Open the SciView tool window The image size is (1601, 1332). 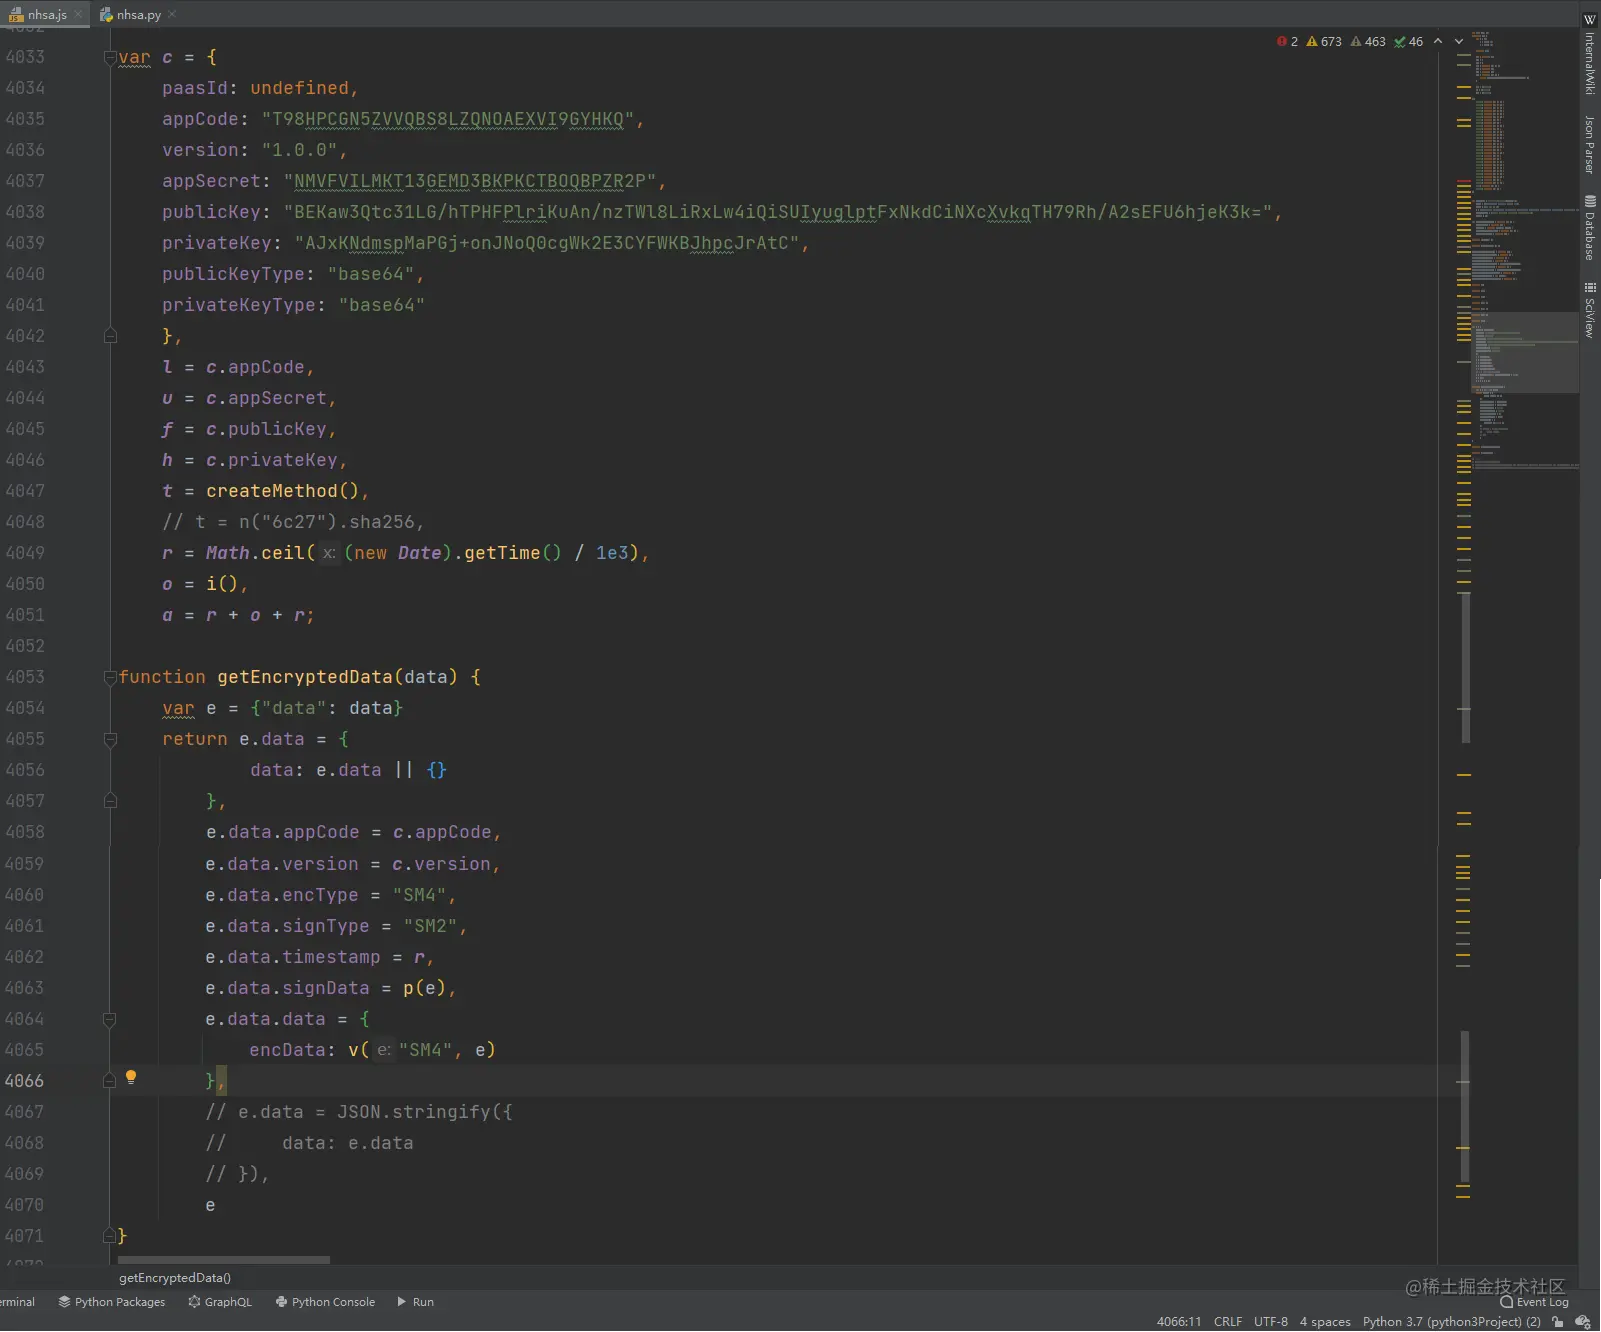[1590, 309]
